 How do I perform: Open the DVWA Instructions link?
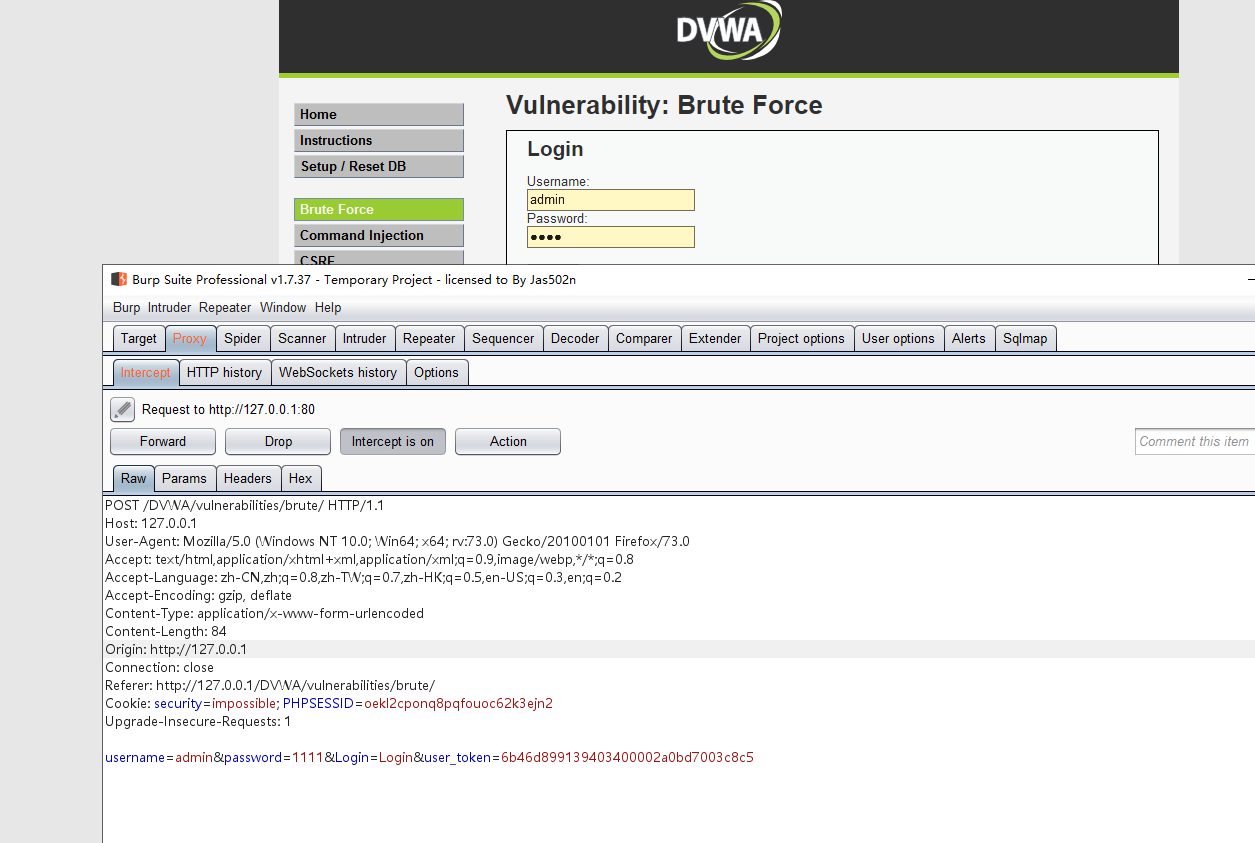tap(379, 140)
